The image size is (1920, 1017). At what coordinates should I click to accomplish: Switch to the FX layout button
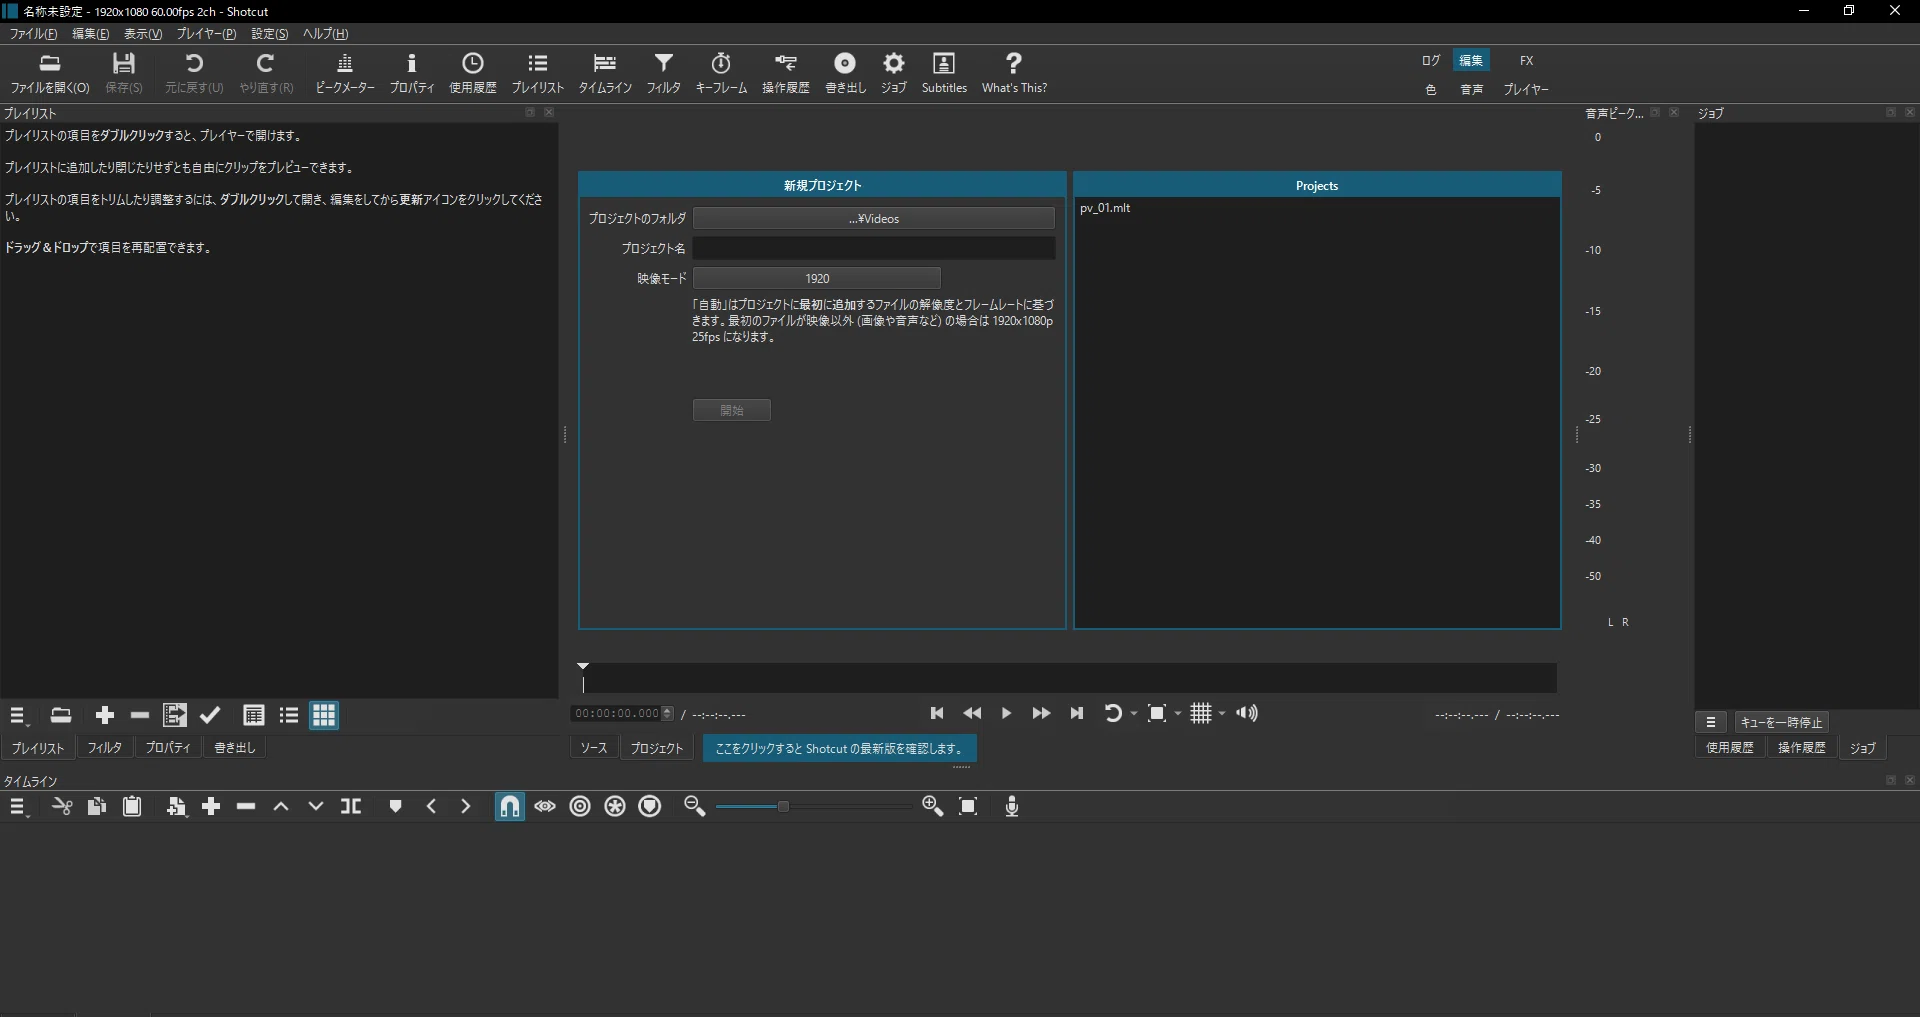[x=1526, y=61]
